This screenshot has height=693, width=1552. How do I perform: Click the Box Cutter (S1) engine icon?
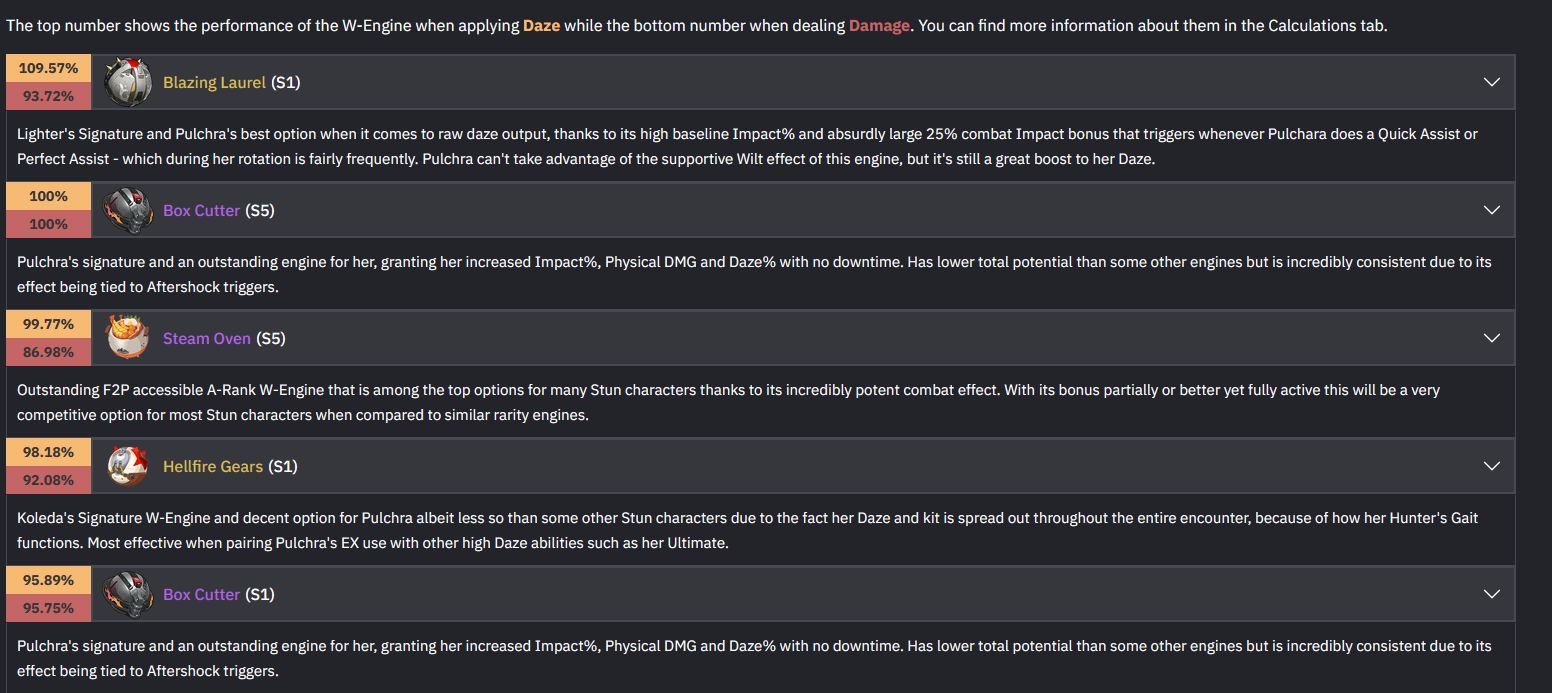pyautogui.click(x=128, y=594)
